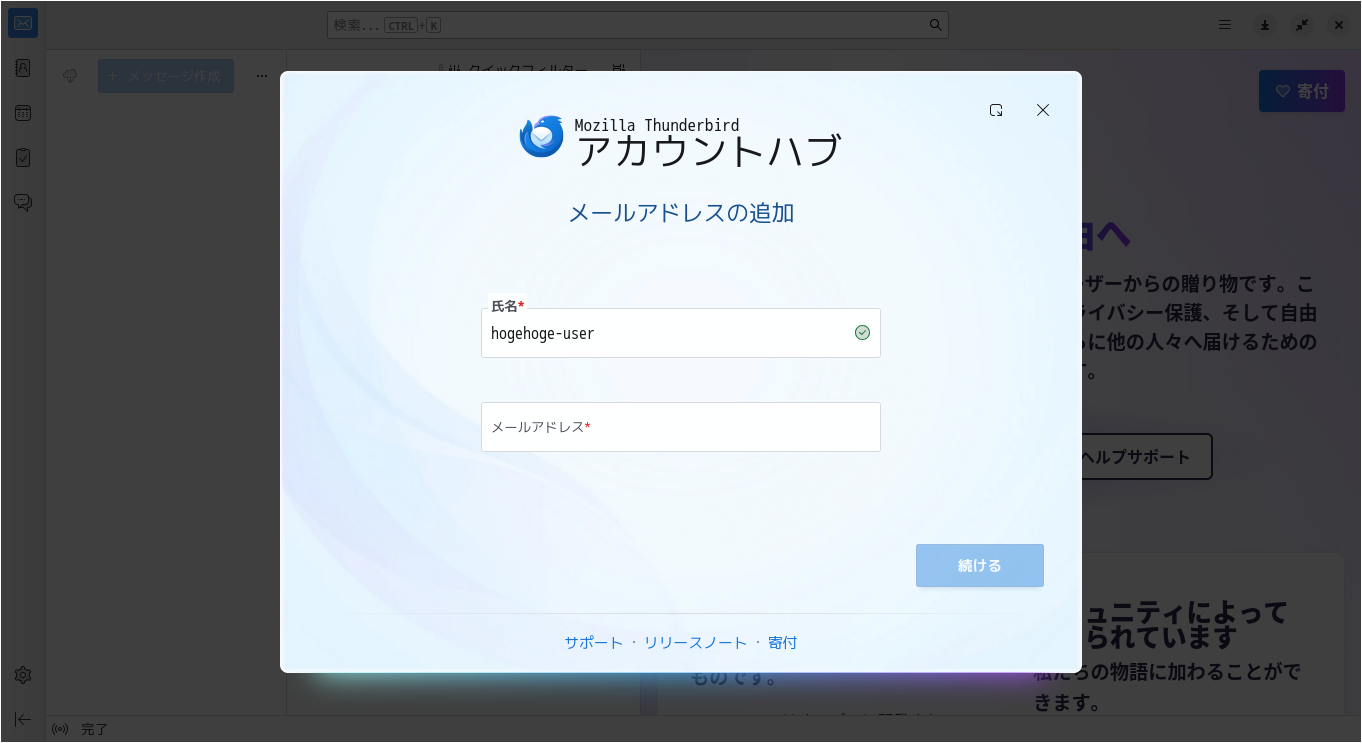Click the 続ける button
This screenshot has width=1362, height=743.
tap(980, 566)
